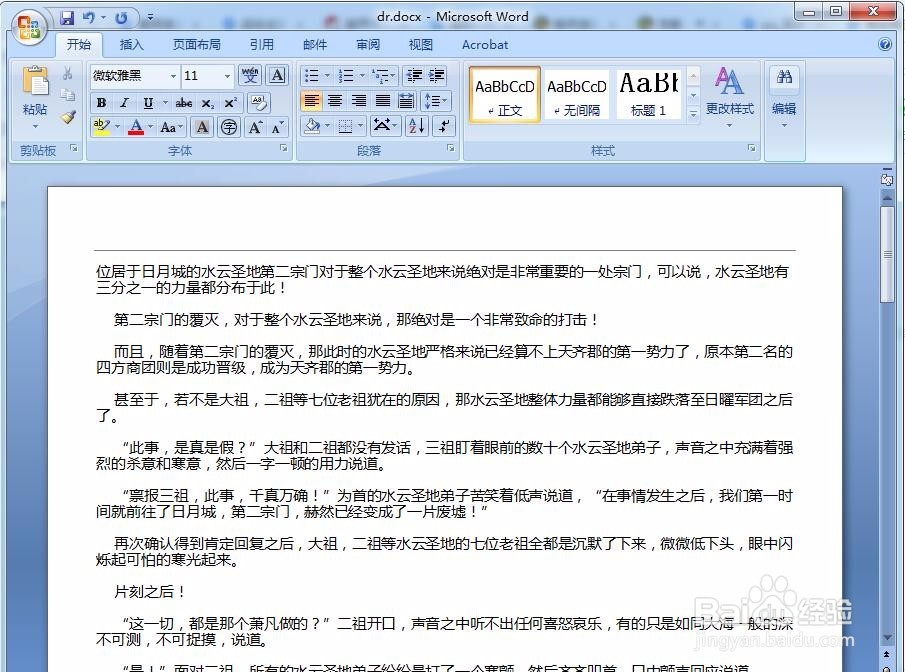Open the Office button menu
Viewport: 905px width, 672px height.
(29, 27)
